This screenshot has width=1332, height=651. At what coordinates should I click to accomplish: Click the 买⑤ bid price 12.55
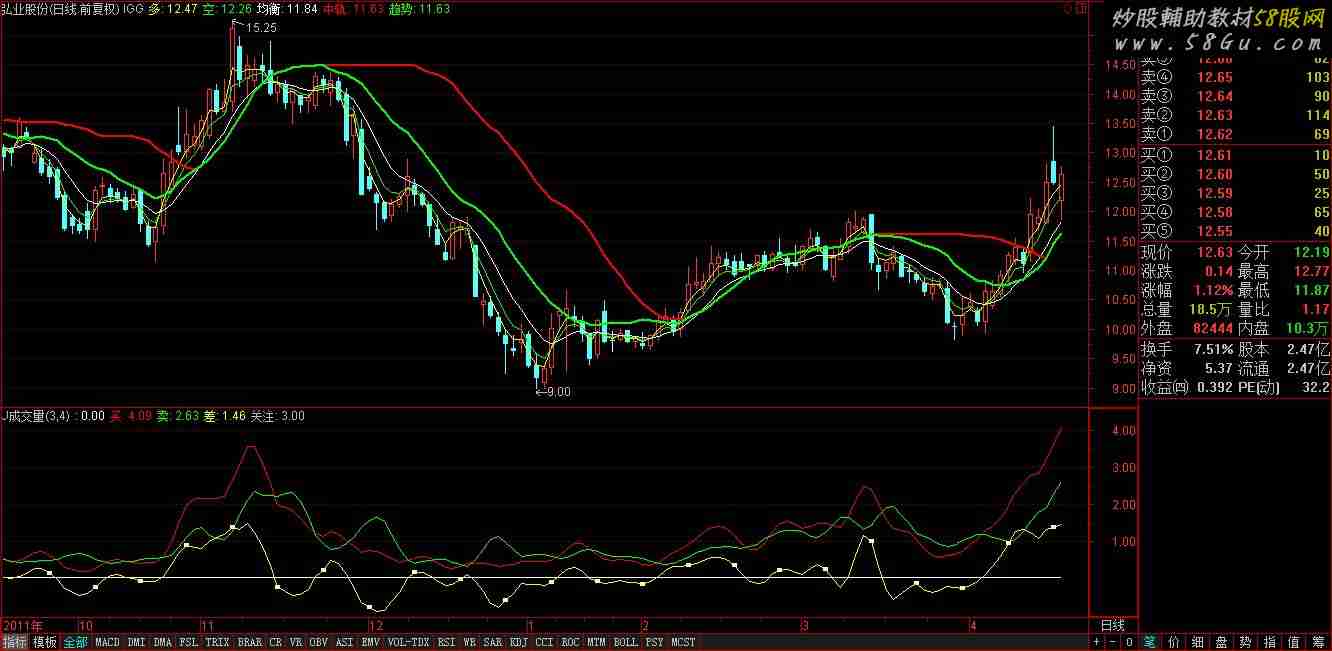pos(1215,231)
